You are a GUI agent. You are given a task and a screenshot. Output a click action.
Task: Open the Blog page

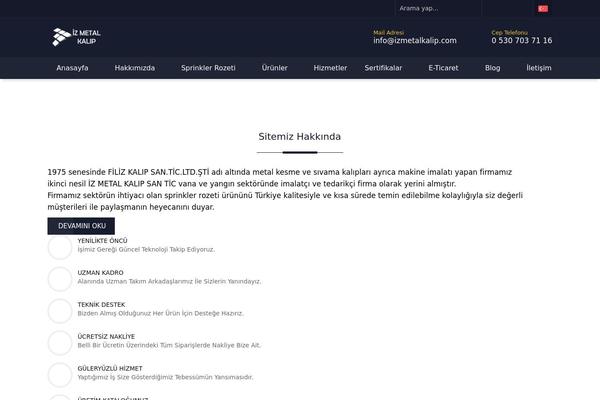[x=492, y=68]
